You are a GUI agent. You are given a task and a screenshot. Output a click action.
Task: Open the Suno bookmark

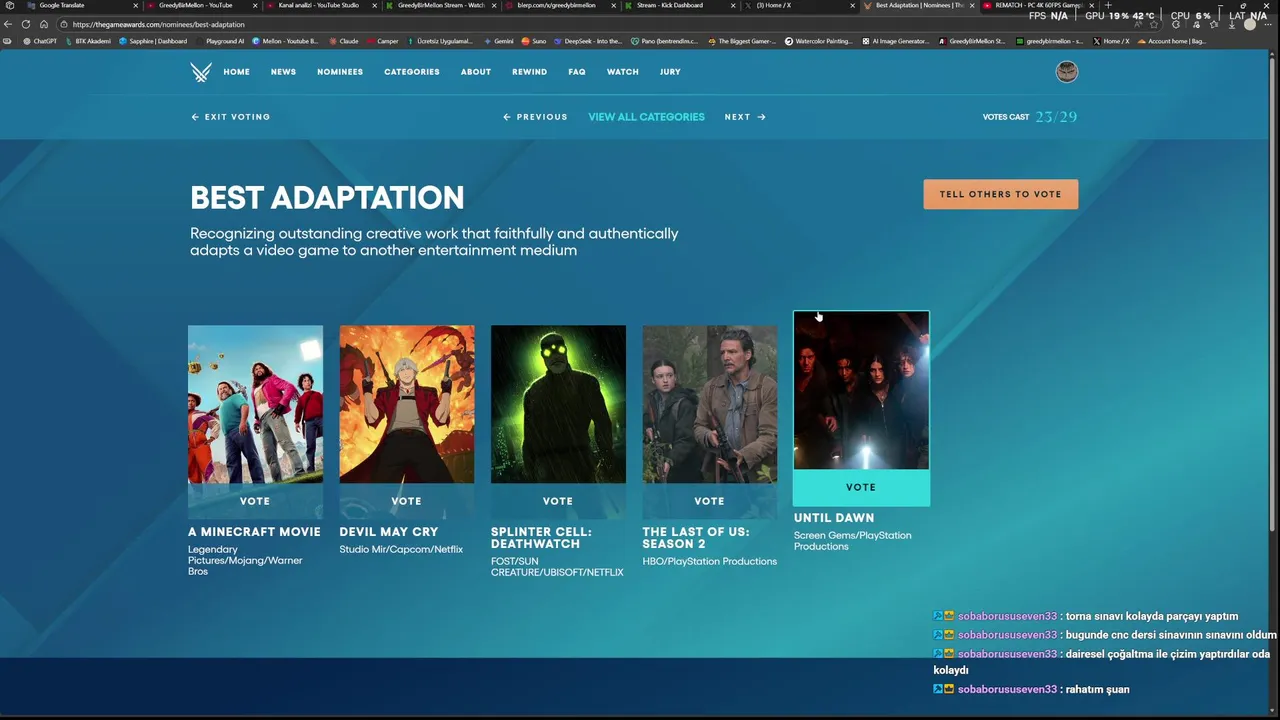click(x=534, y=41)
